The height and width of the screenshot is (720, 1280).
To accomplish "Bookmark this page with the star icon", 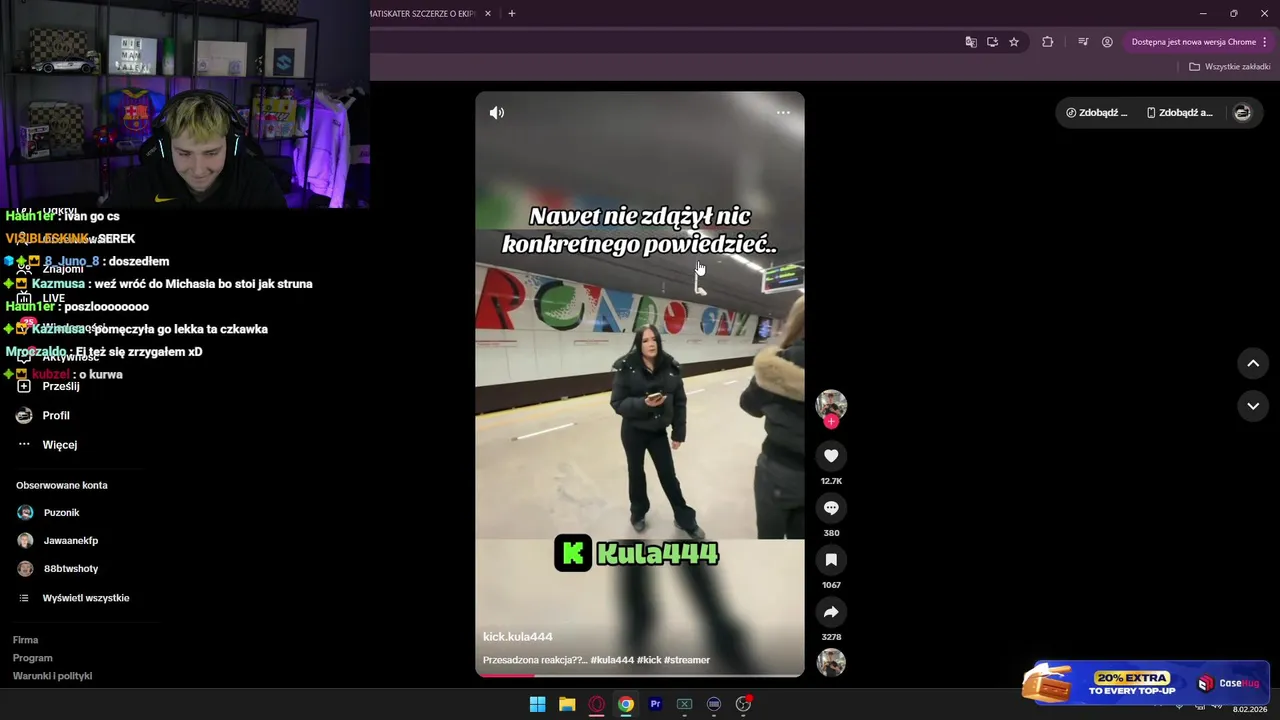I will 1014,42.
